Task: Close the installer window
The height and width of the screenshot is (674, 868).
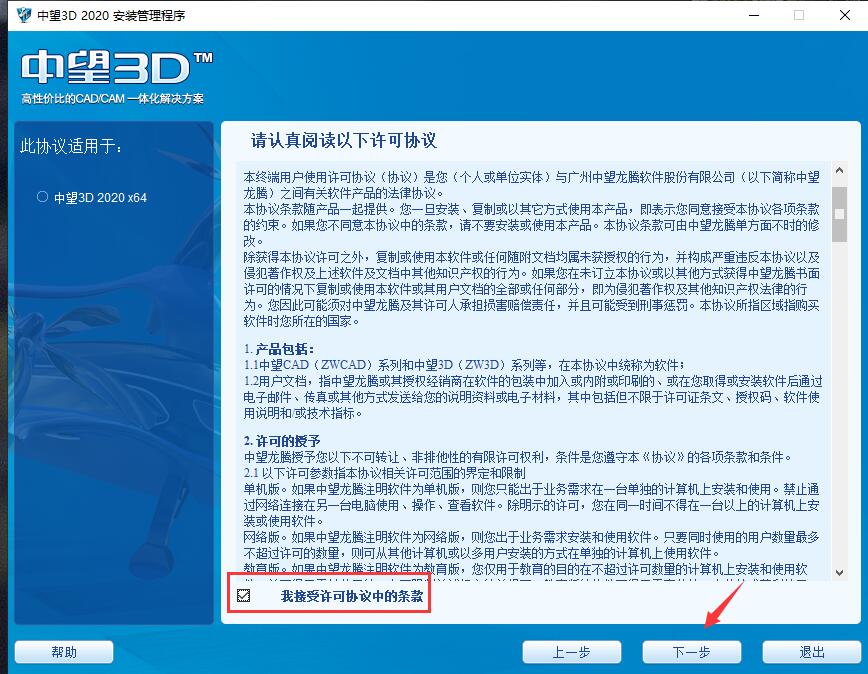Action: [845, 15]
